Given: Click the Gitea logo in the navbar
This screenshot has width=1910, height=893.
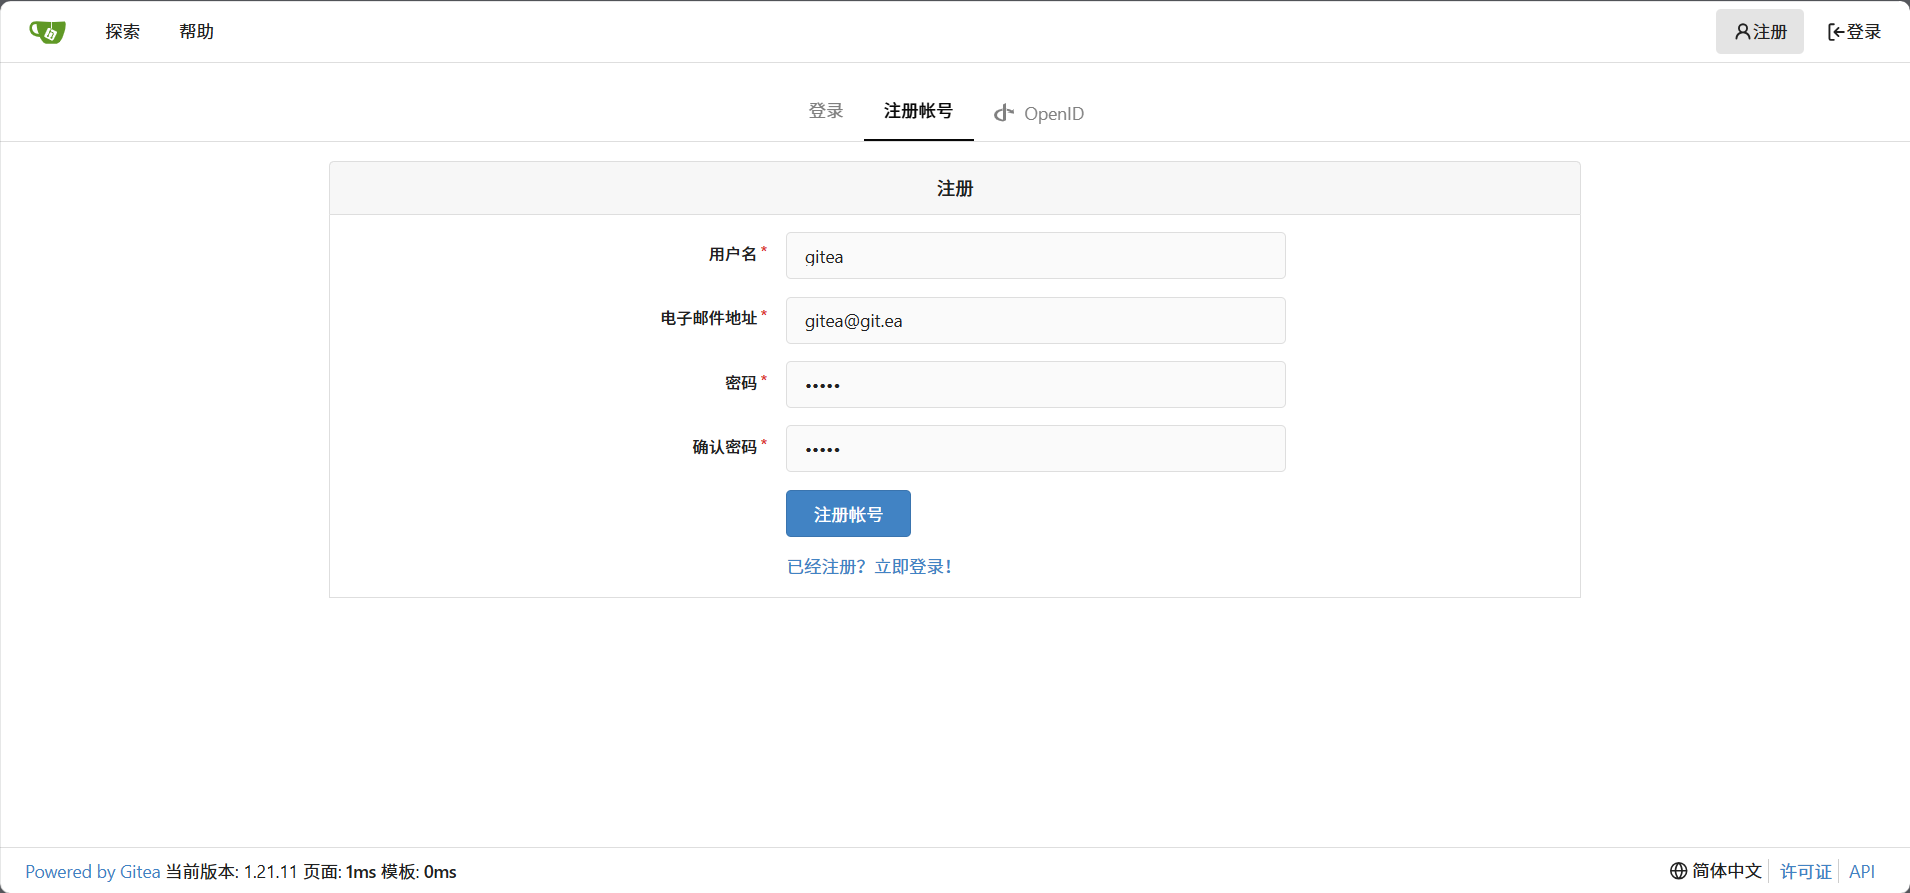Looking at the screenshot, I should pyautogui.click(x=47, y=32).
